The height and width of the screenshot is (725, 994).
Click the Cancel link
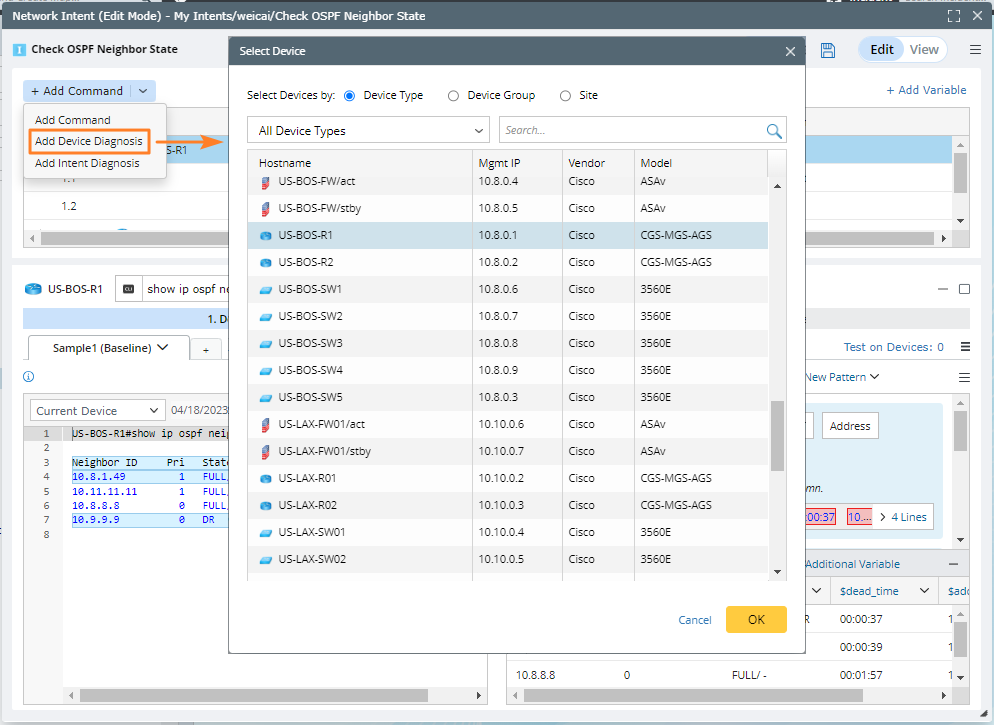pyautogui.click(x=695, y=620)
